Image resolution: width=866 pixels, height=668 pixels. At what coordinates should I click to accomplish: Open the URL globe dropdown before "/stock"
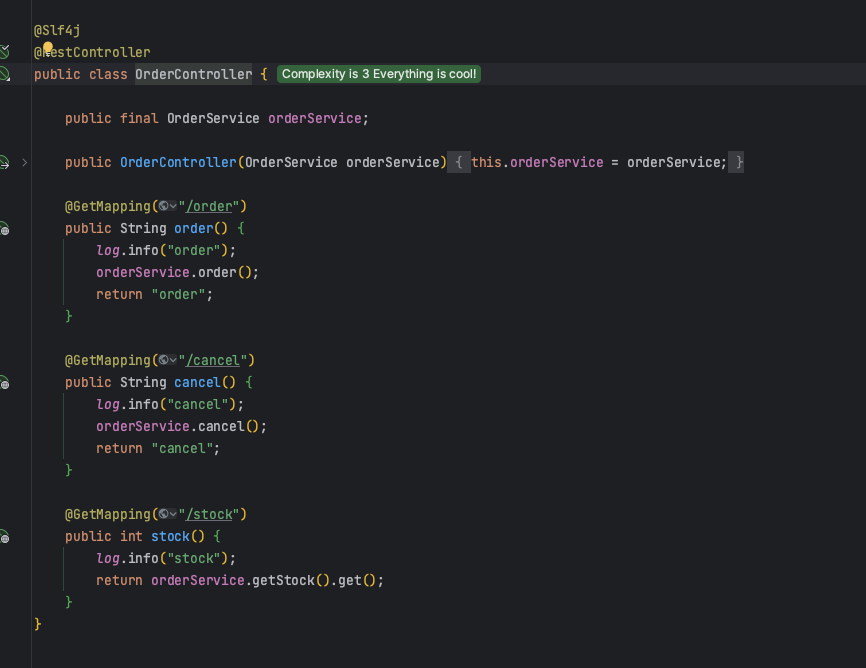(x=167, y=514)
